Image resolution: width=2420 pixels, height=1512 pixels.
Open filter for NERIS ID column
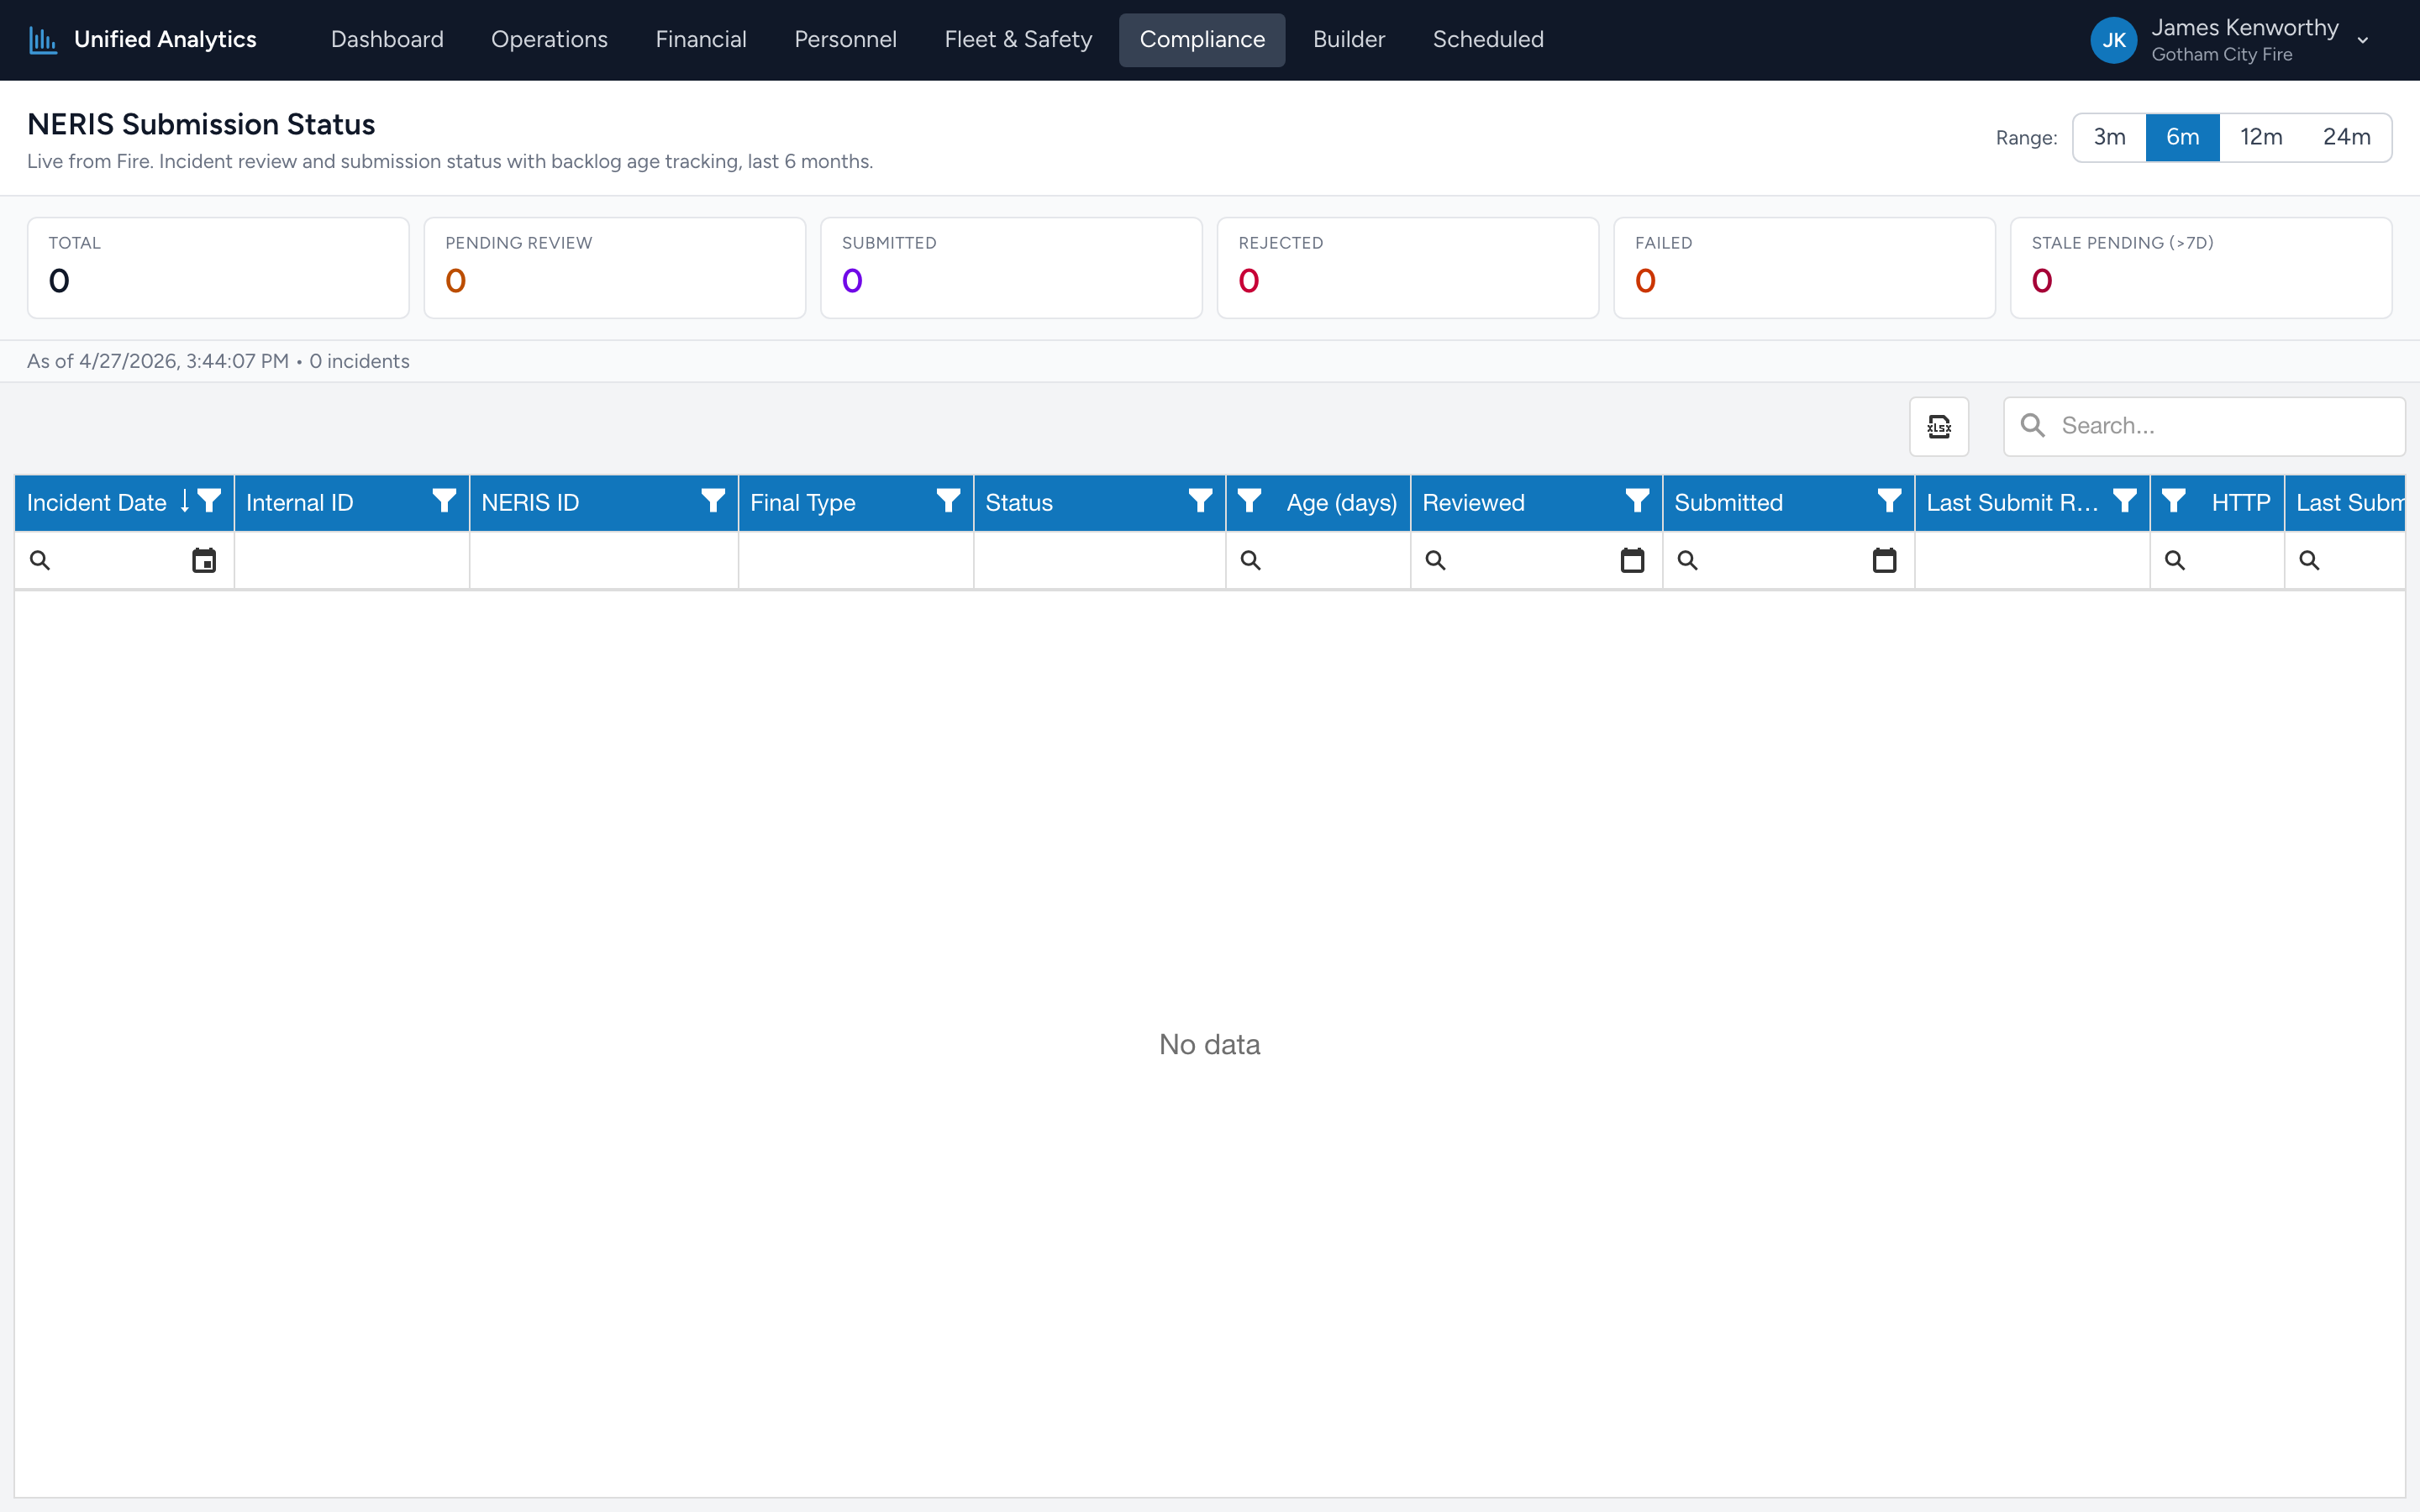pyautogui.click(x=713, y=501)
